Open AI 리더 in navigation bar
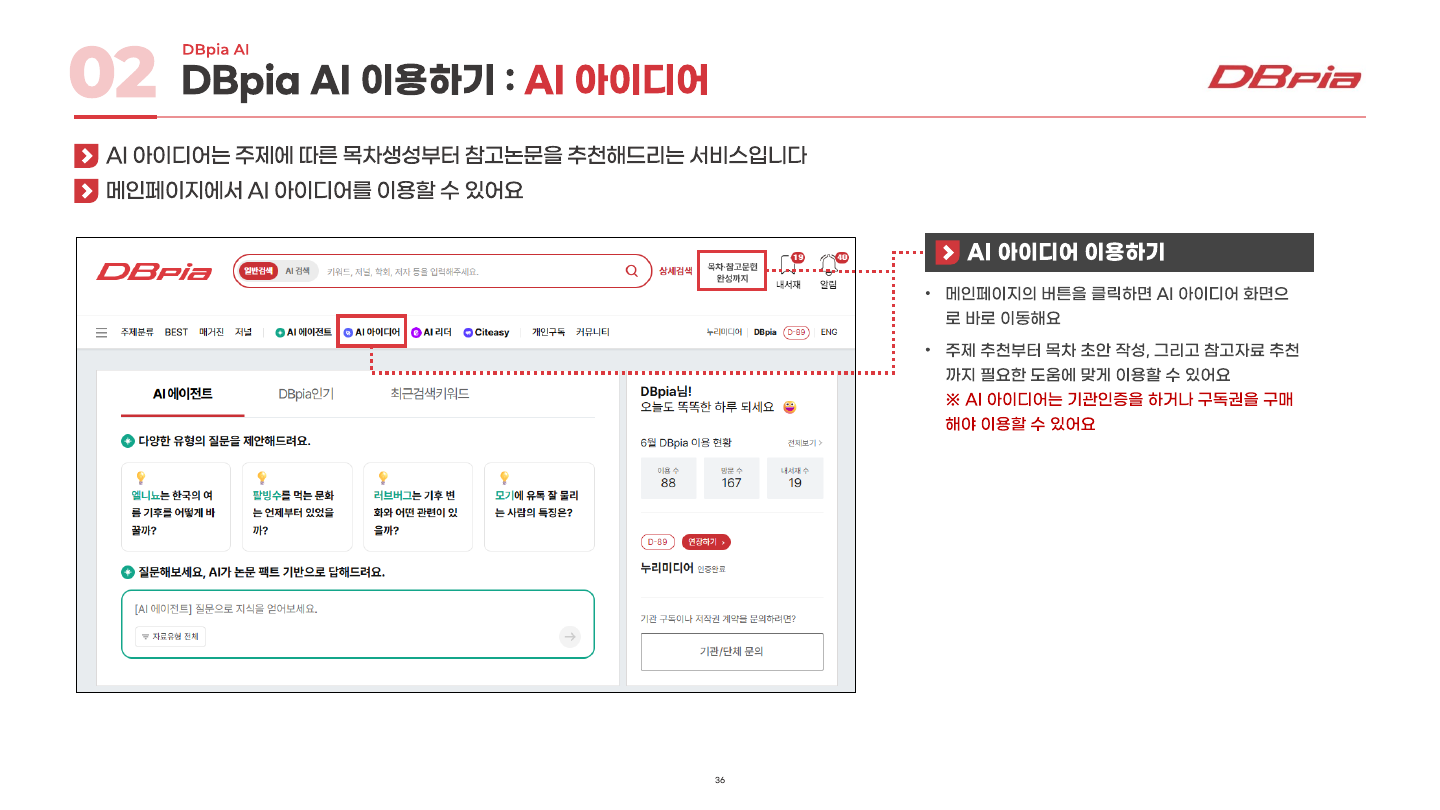Screen dimensions: 1440x810 pos(432,332)
